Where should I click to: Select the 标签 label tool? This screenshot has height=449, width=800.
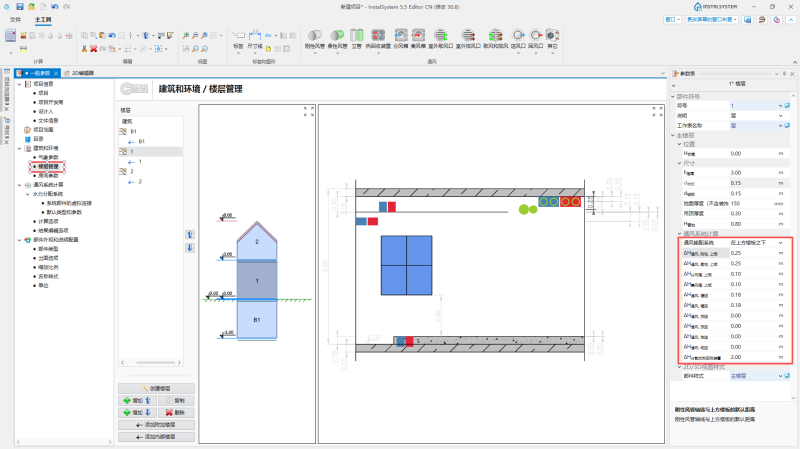point(238,40)
